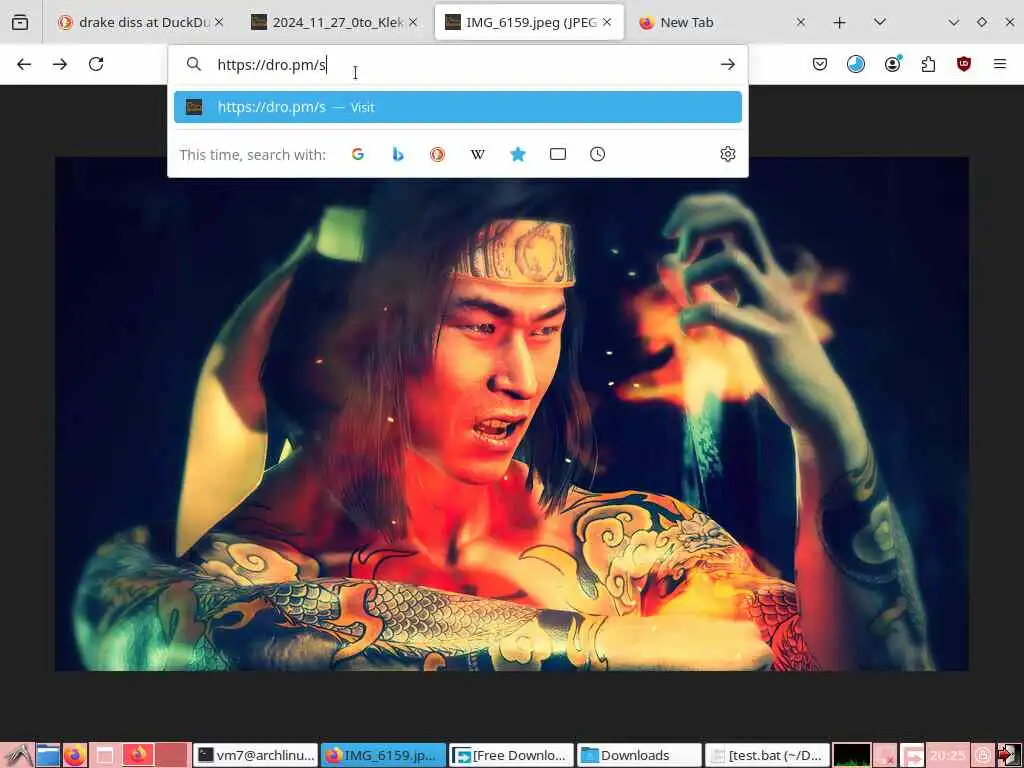The image size is (1024, 768).
Task: Search this time with Bing
Action: click(x=398, y=154)
